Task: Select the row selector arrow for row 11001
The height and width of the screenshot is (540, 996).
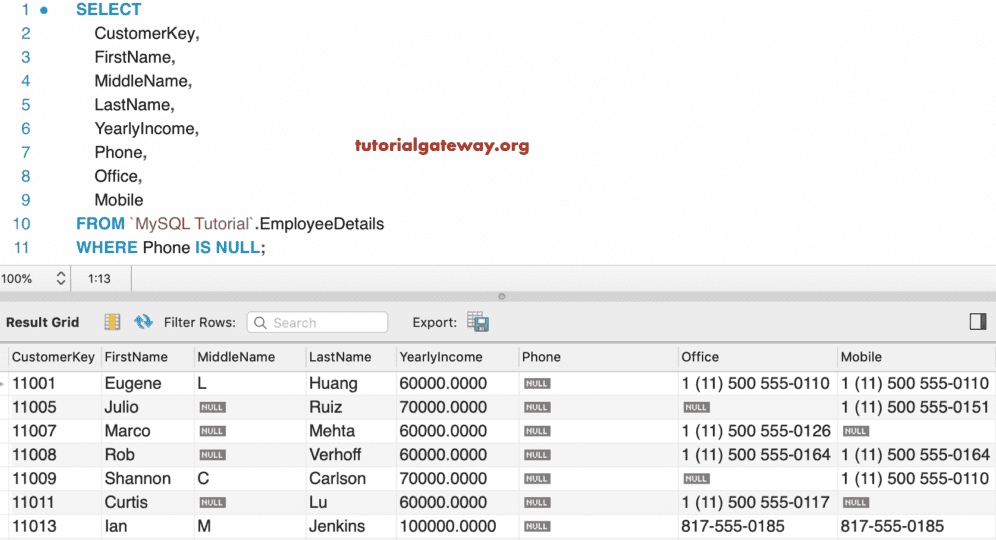Action: [3, 384]
